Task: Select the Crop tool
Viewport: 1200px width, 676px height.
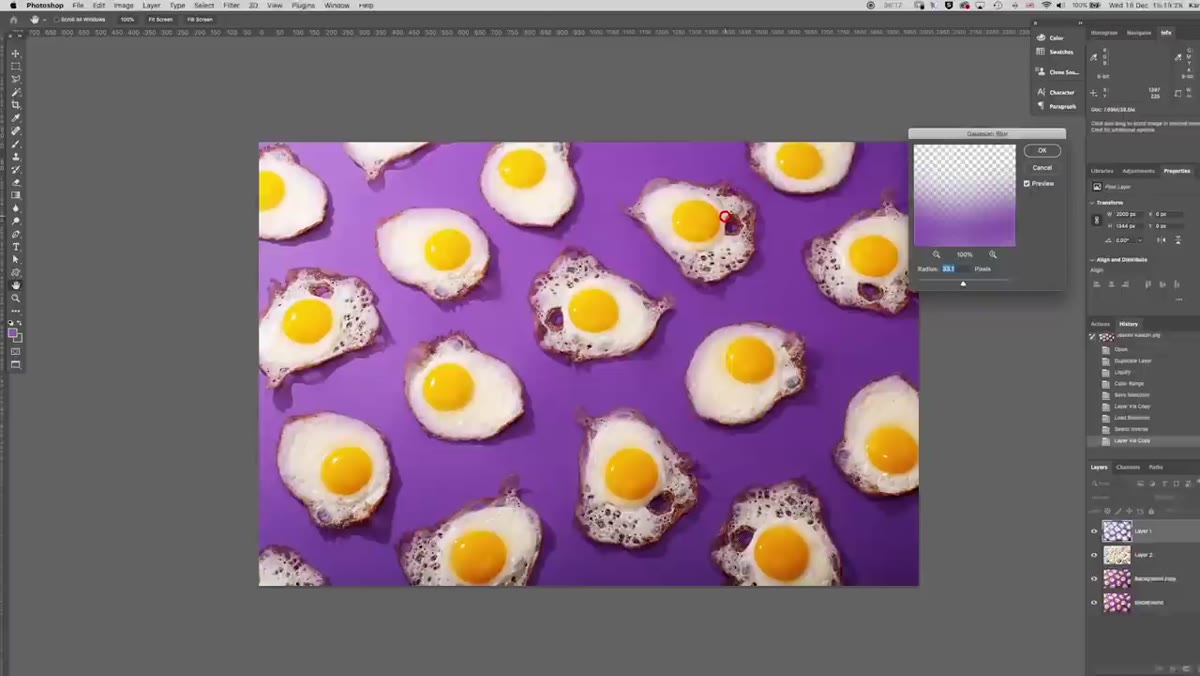Action: [x=15, y=105]
